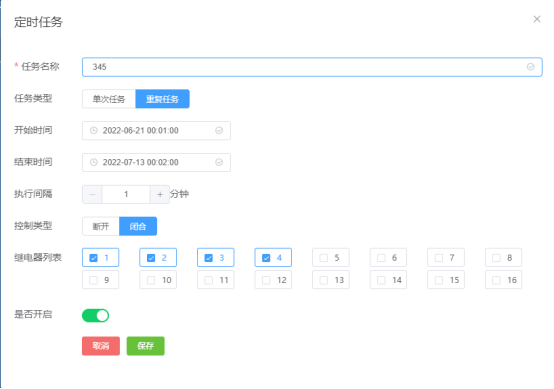Screen dimensions: 554x389
Task: Select 闭合 control type
Action: (138, 226)
